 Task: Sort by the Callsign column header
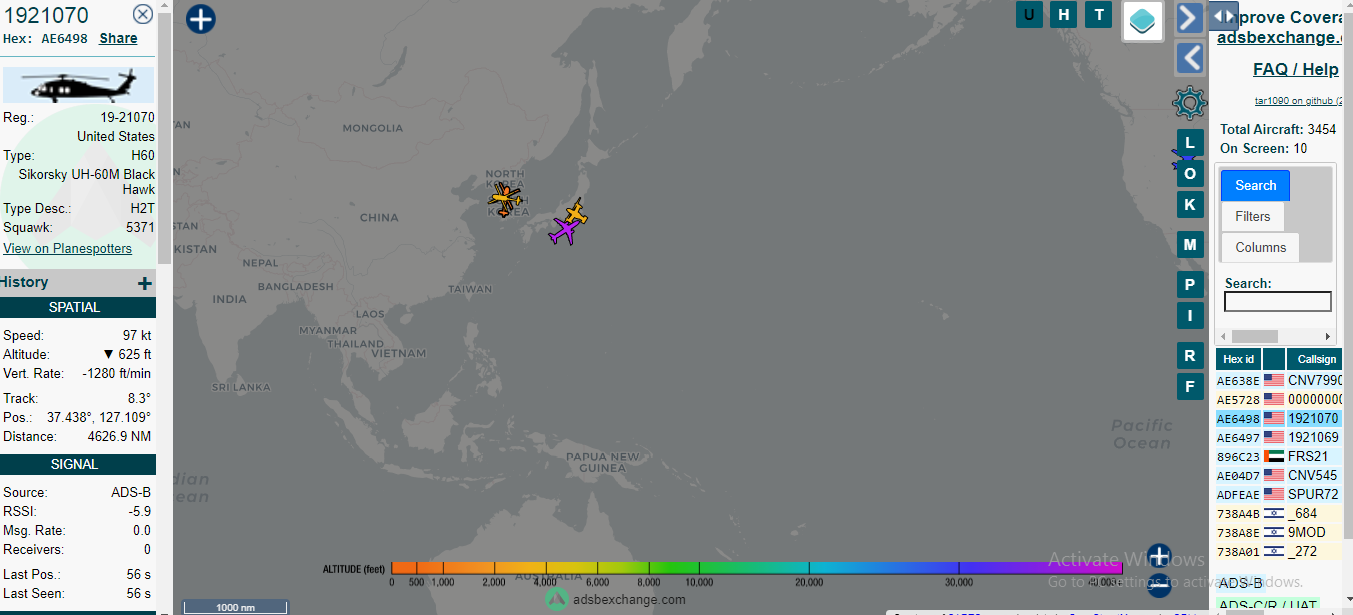[x=1315, y=359]
